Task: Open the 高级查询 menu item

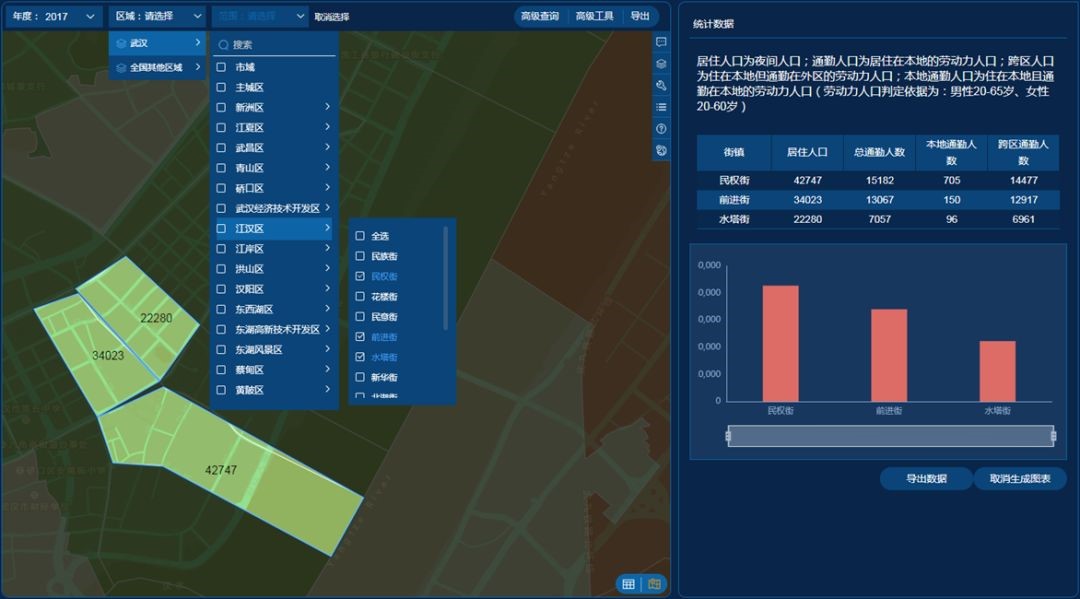Action: tap(540, 16)
